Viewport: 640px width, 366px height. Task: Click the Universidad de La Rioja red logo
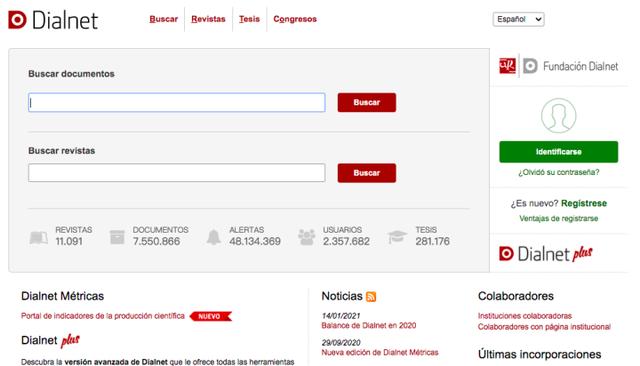(507, 66)
